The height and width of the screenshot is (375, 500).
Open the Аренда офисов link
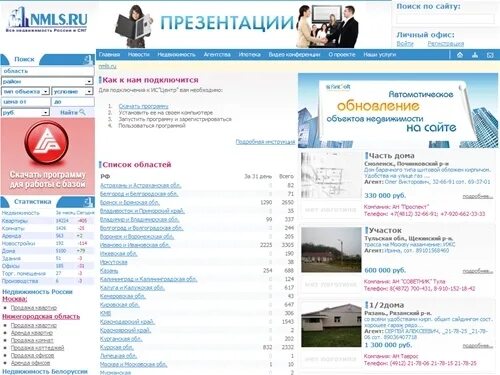(30, 363)
